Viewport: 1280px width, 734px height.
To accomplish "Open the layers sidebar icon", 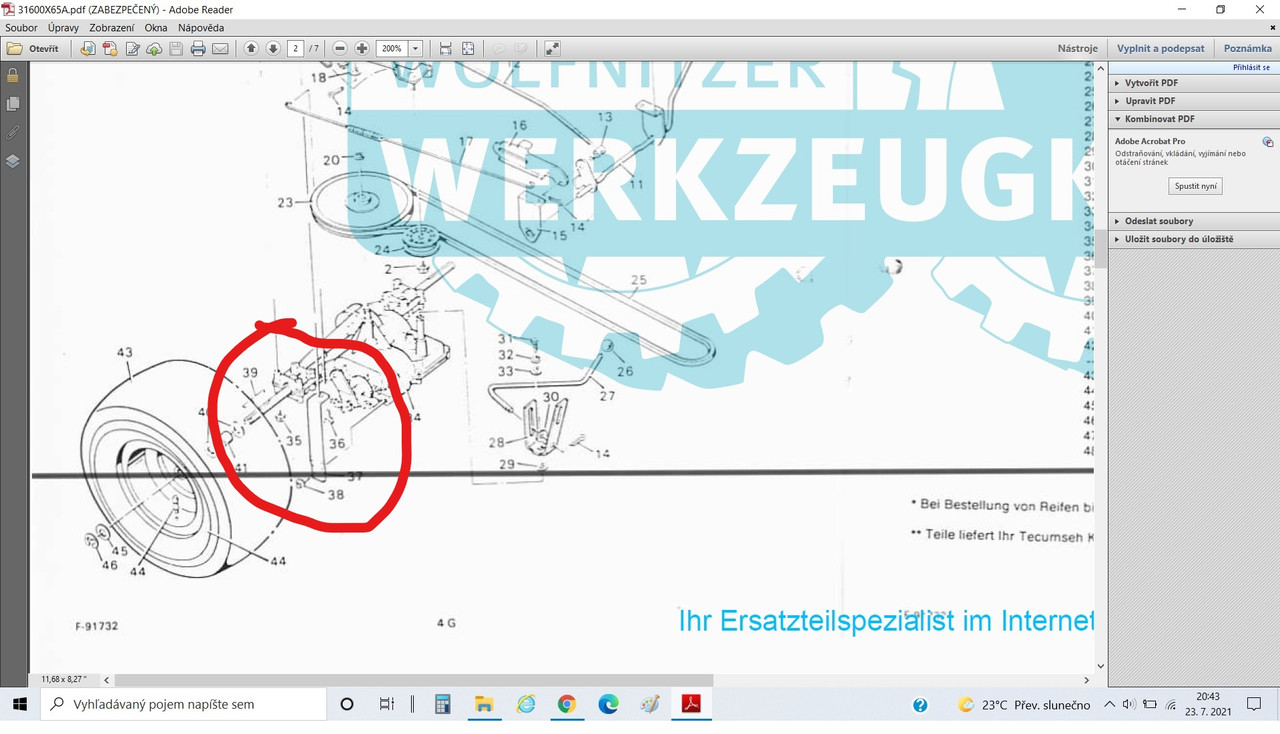I will pyautogui.click(x=13, y=161).
